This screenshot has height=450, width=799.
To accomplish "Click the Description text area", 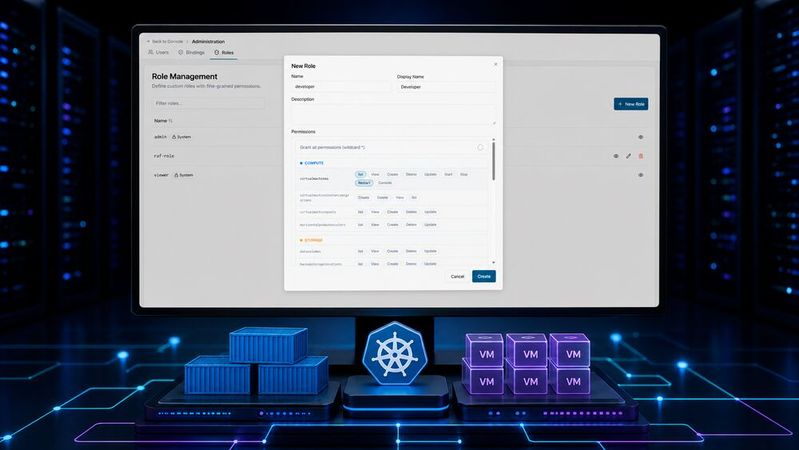I will pos(393,115).
